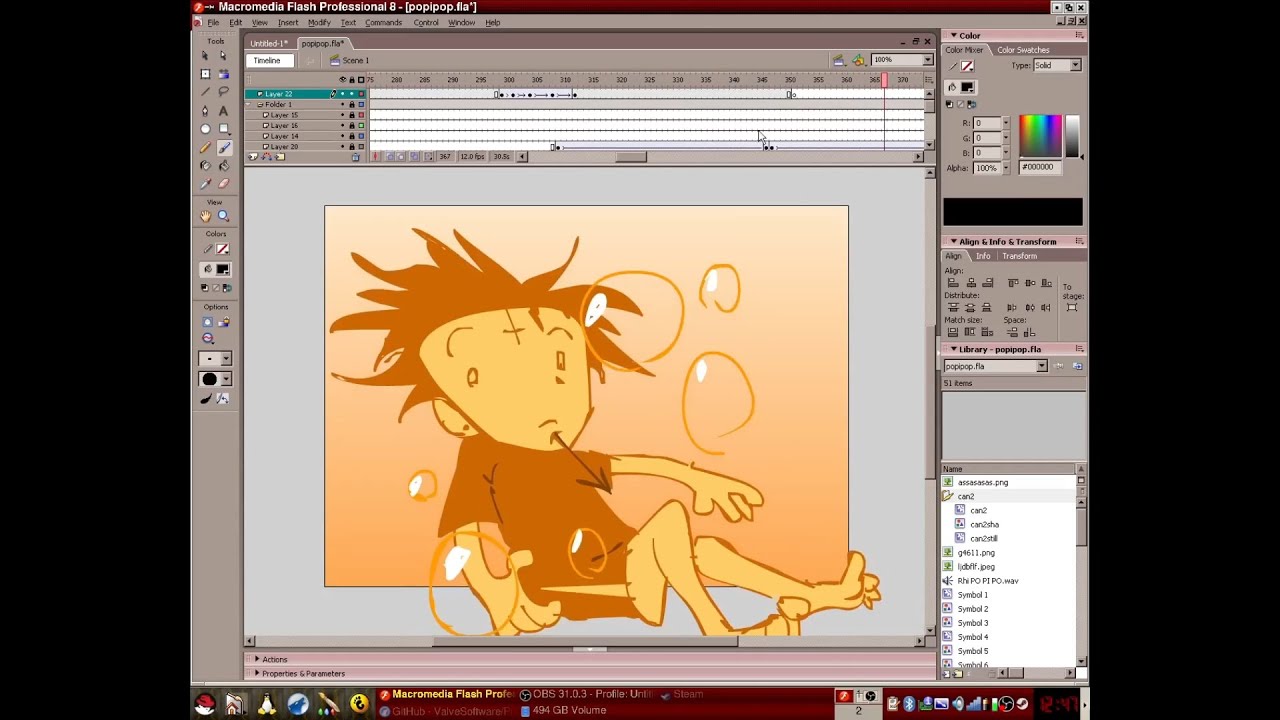
Task: Open the brush shape dropdown
Action: tap(226, 380)
